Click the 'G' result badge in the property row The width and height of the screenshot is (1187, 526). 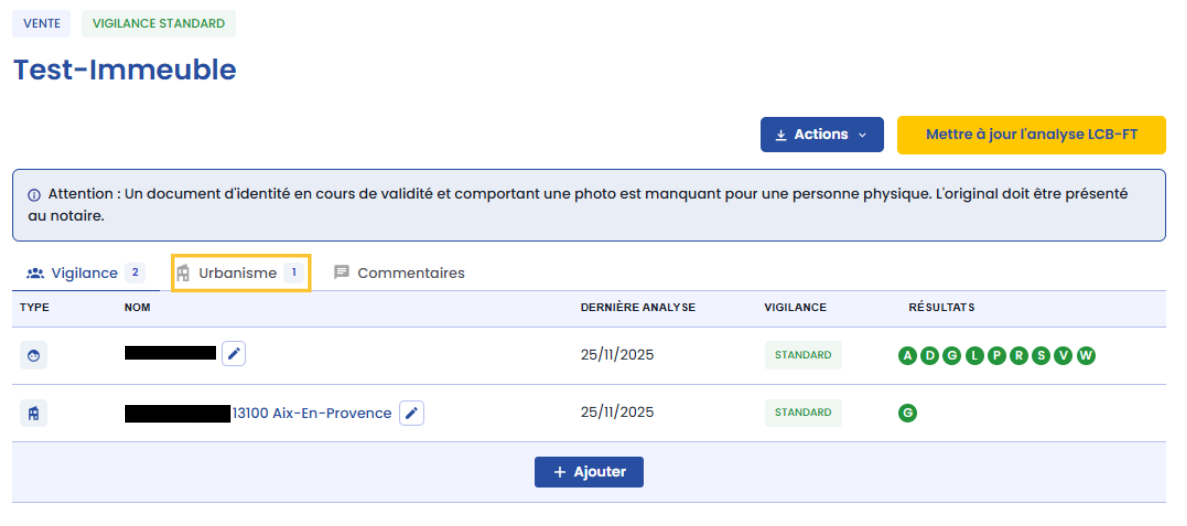click(908, 412)
